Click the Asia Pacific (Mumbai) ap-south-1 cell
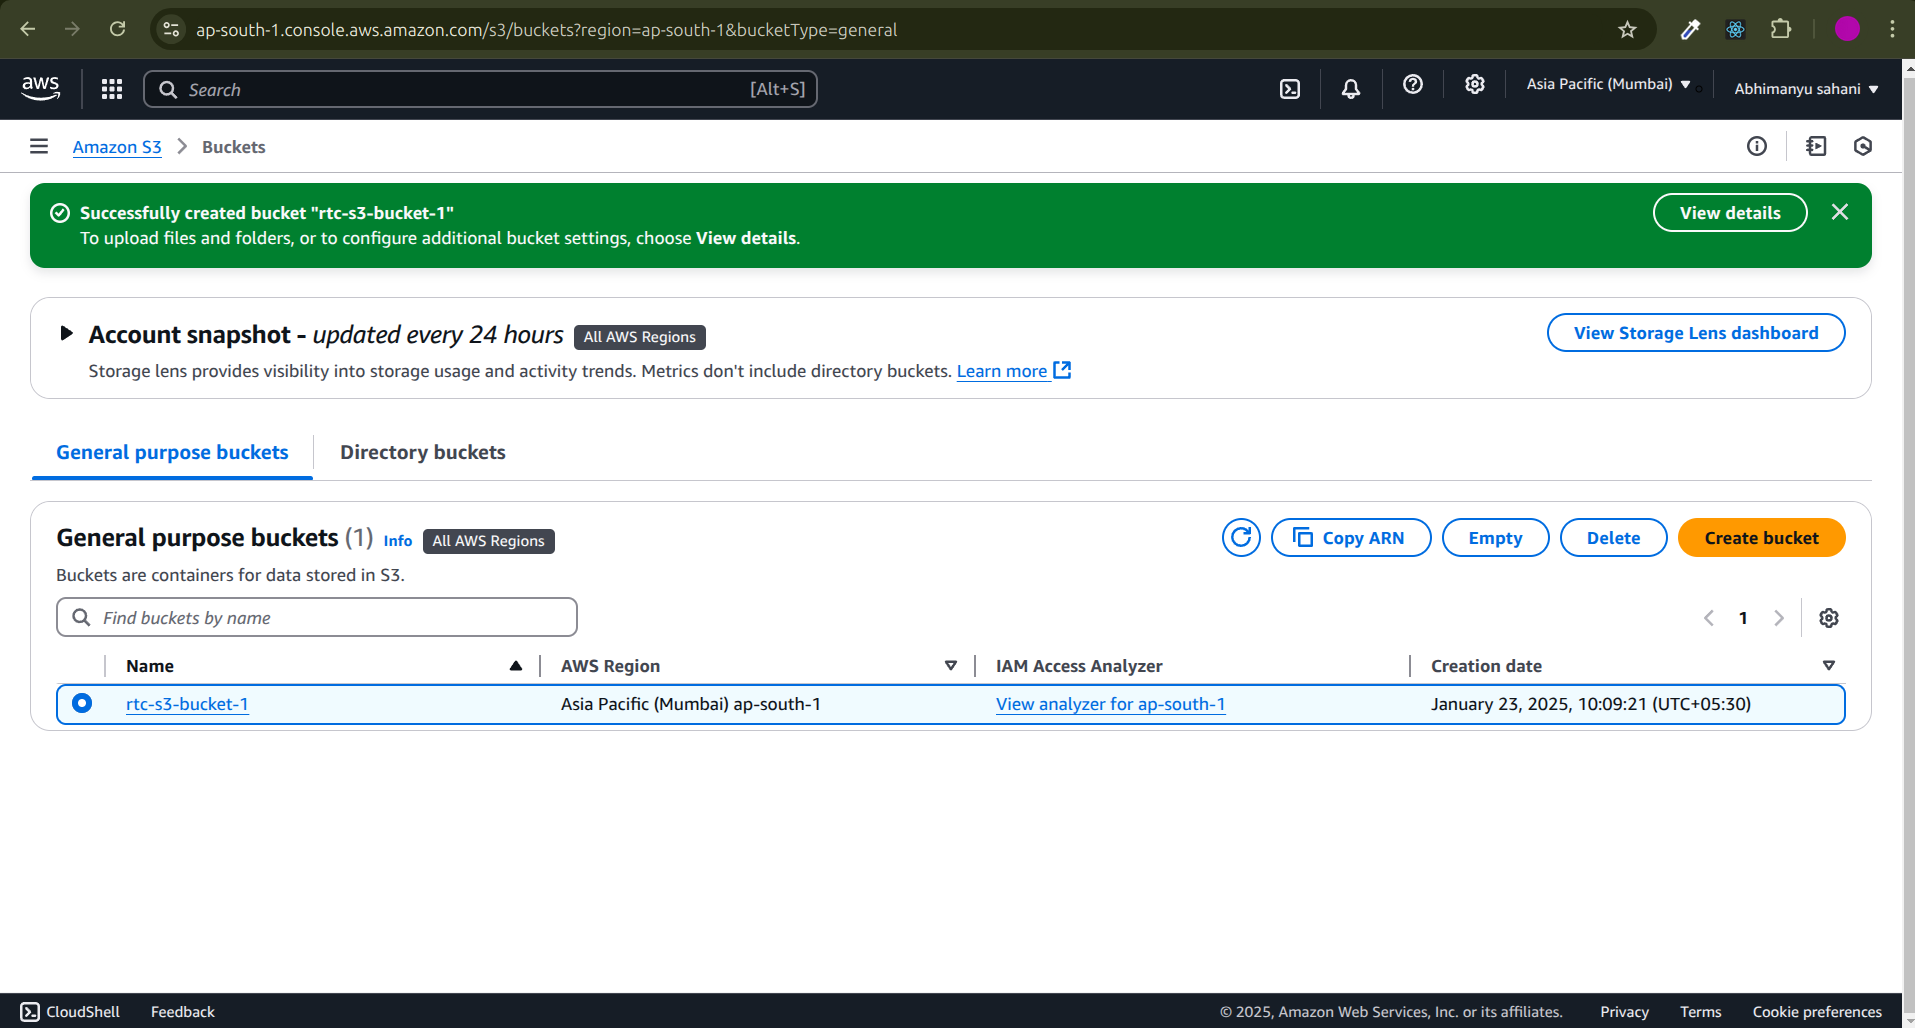The image size is (1915, 1028). [x=690, y=704]
